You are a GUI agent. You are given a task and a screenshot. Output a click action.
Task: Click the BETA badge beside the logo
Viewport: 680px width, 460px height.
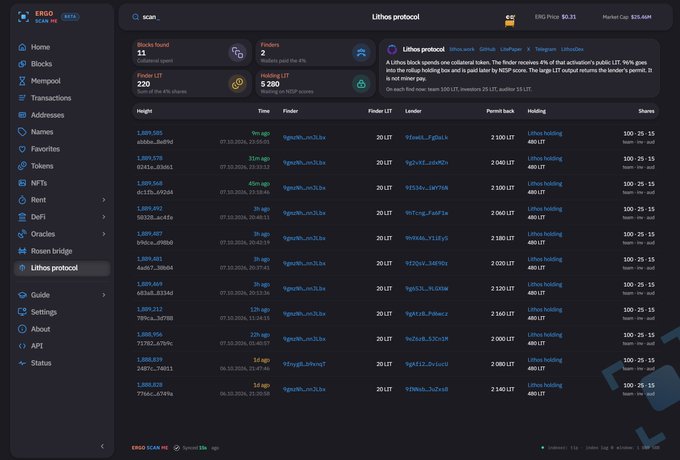click(70, 17)
